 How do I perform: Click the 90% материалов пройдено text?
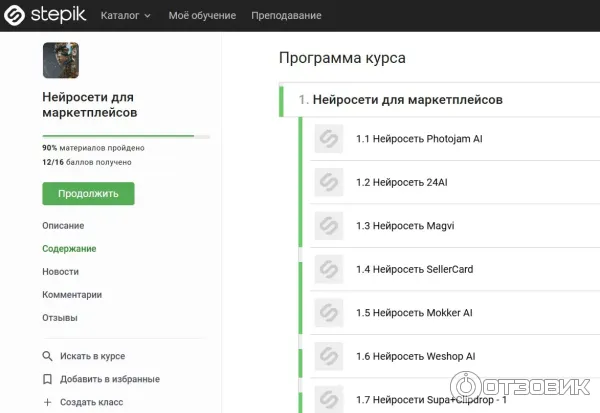(x=93, y=148)
